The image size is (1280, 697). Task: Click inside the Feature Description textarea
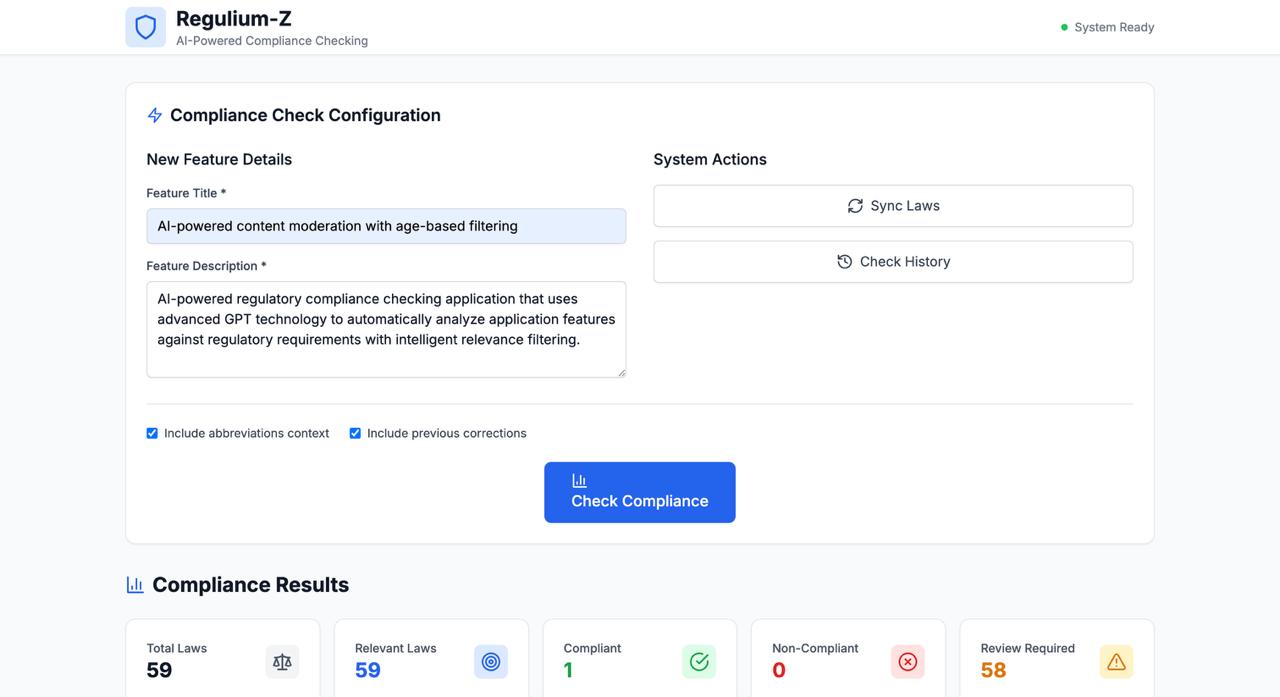pyautogui.click(x=386, y=329)
